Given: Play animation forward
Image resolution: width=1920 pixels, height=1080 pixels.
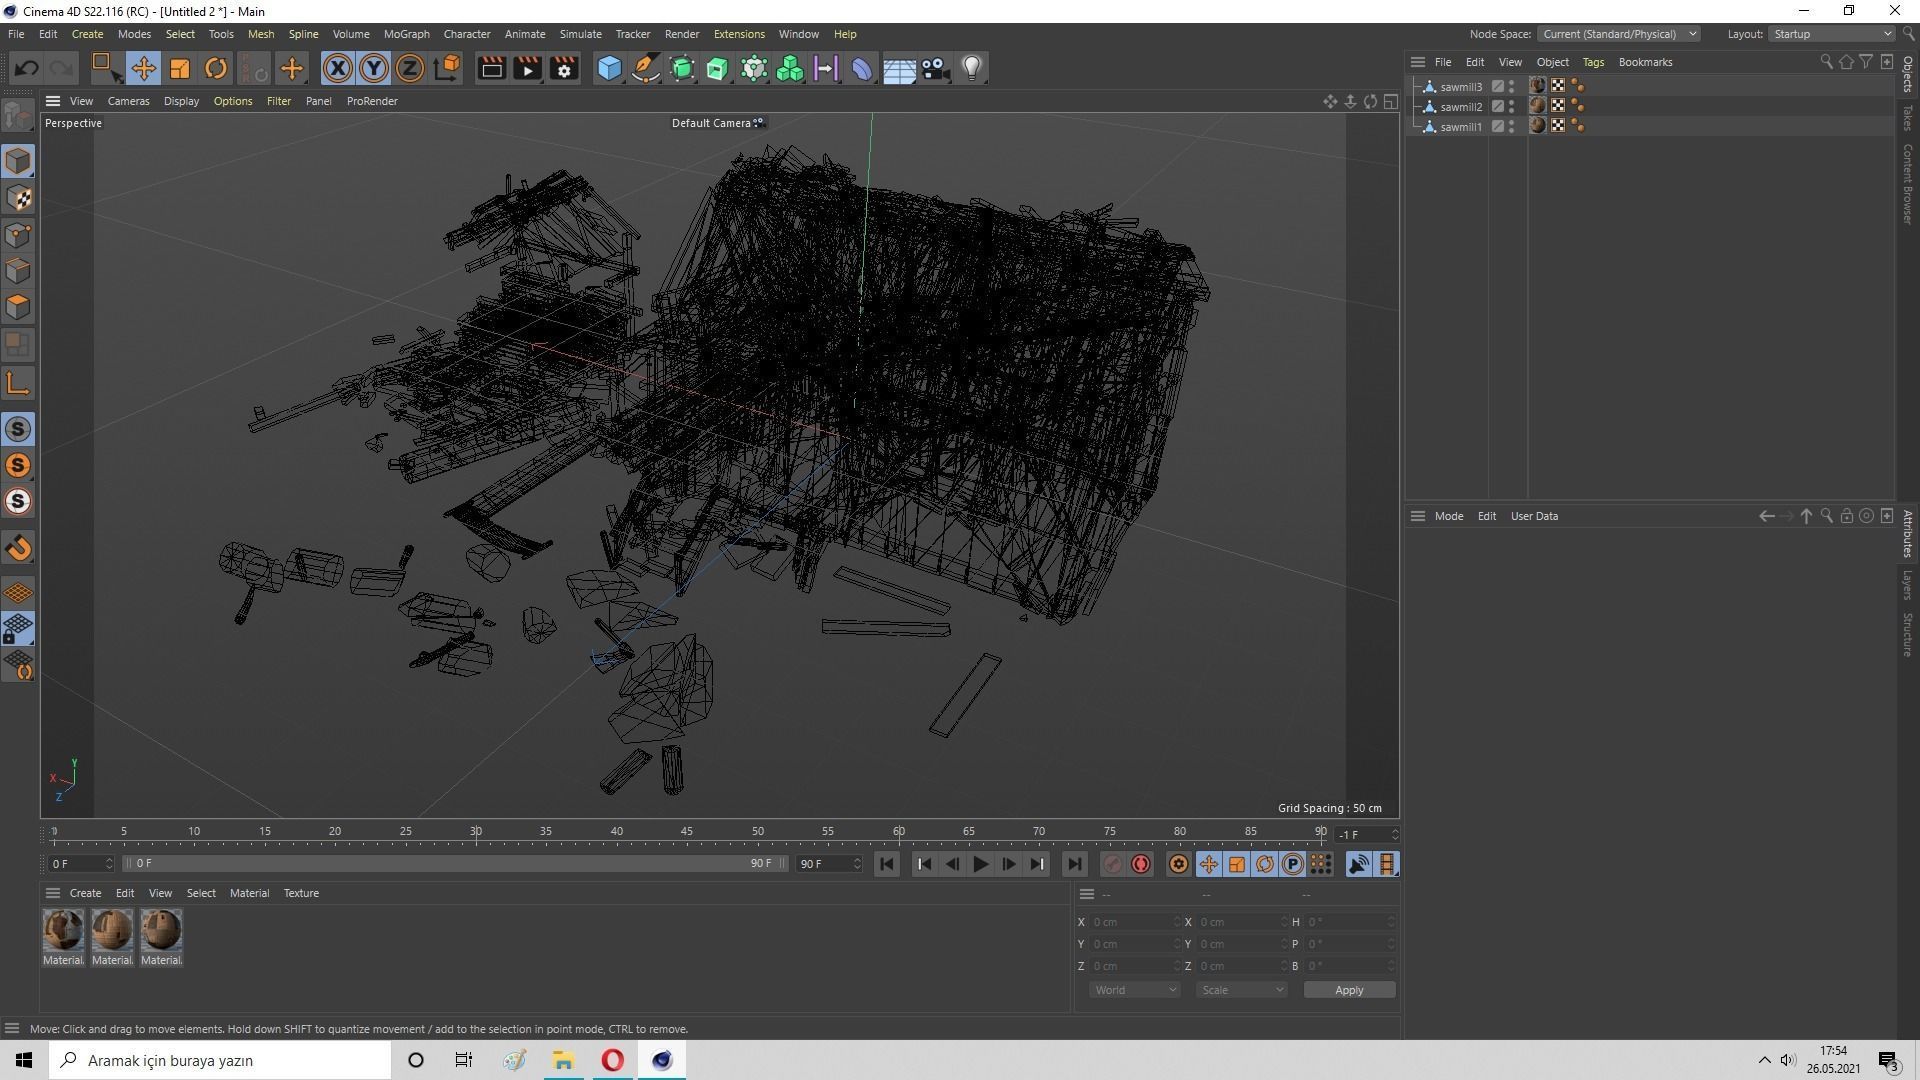Looking at the screenshot, I should 980,864.
